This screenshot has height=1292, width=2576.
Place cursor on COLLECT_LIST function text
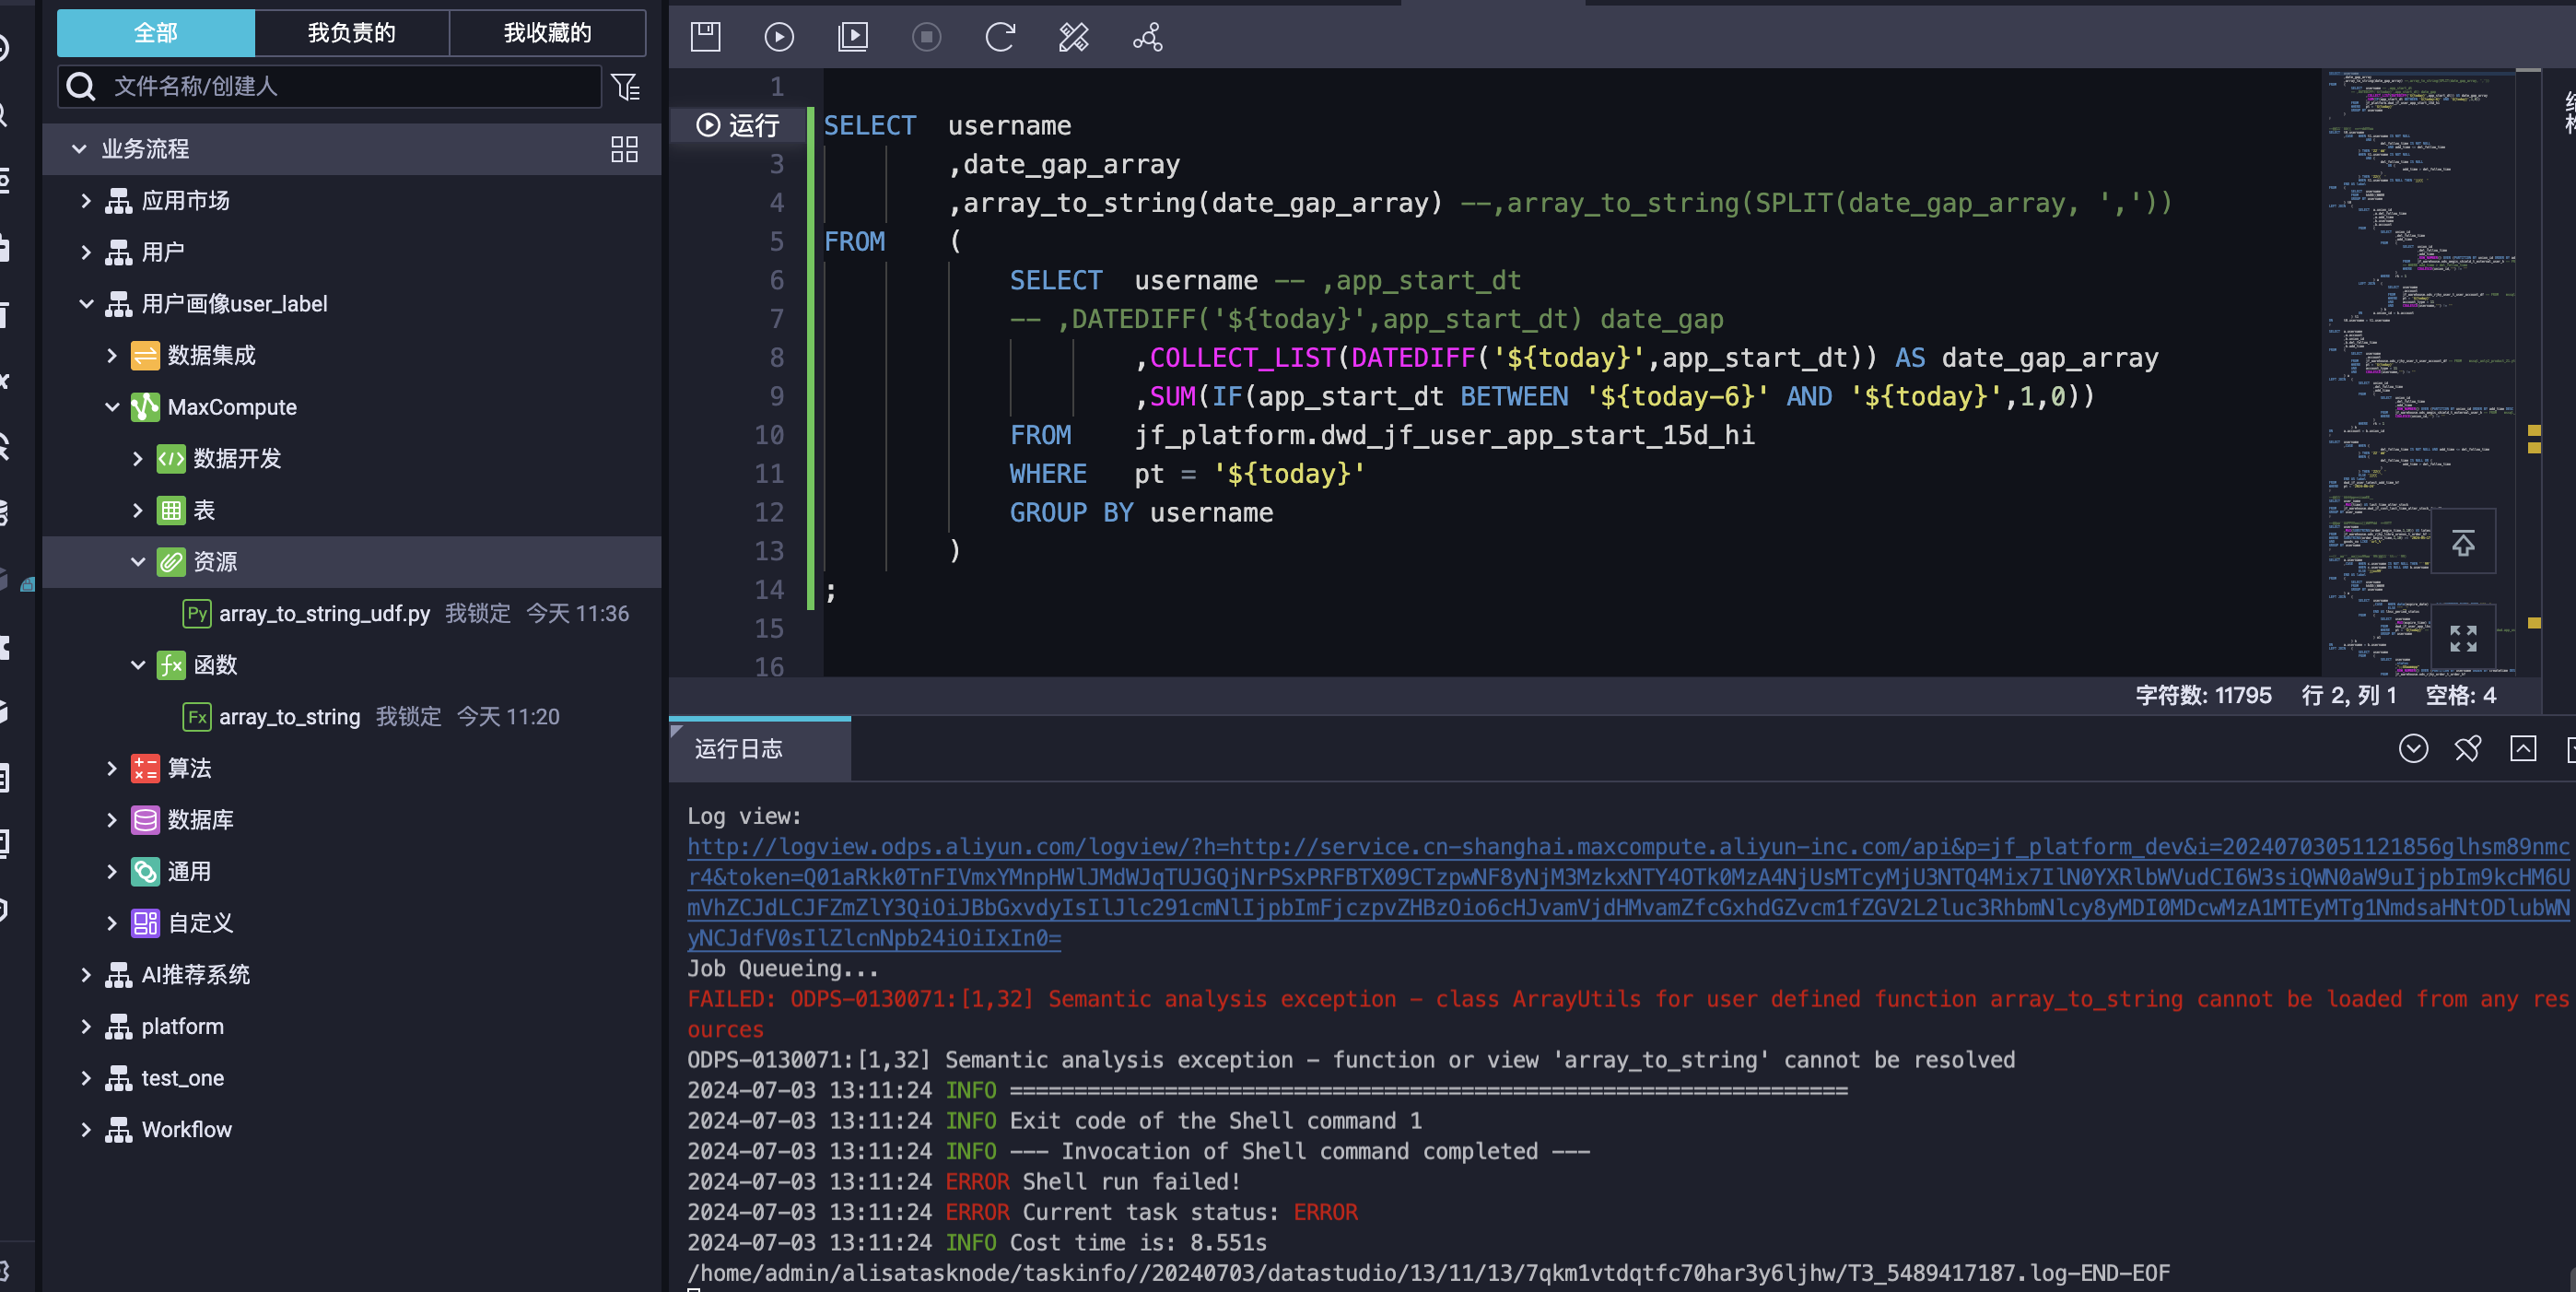tap(1242, 358)
